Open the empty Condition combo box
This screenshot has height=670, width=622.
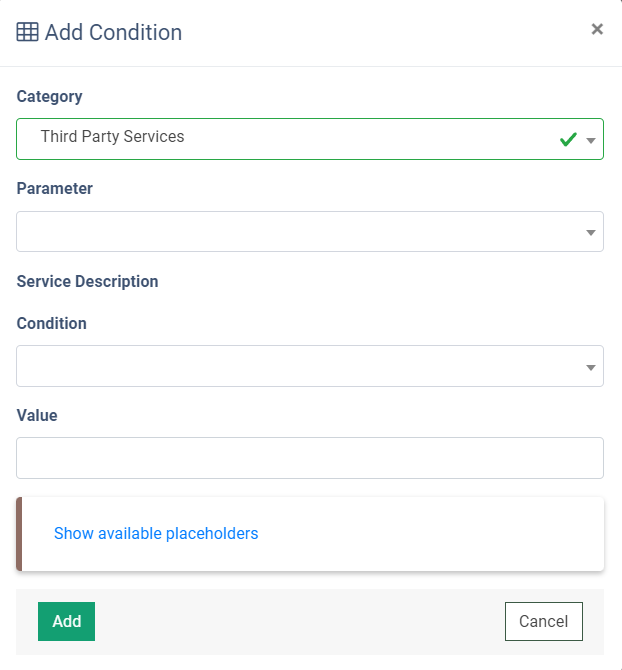310,366
